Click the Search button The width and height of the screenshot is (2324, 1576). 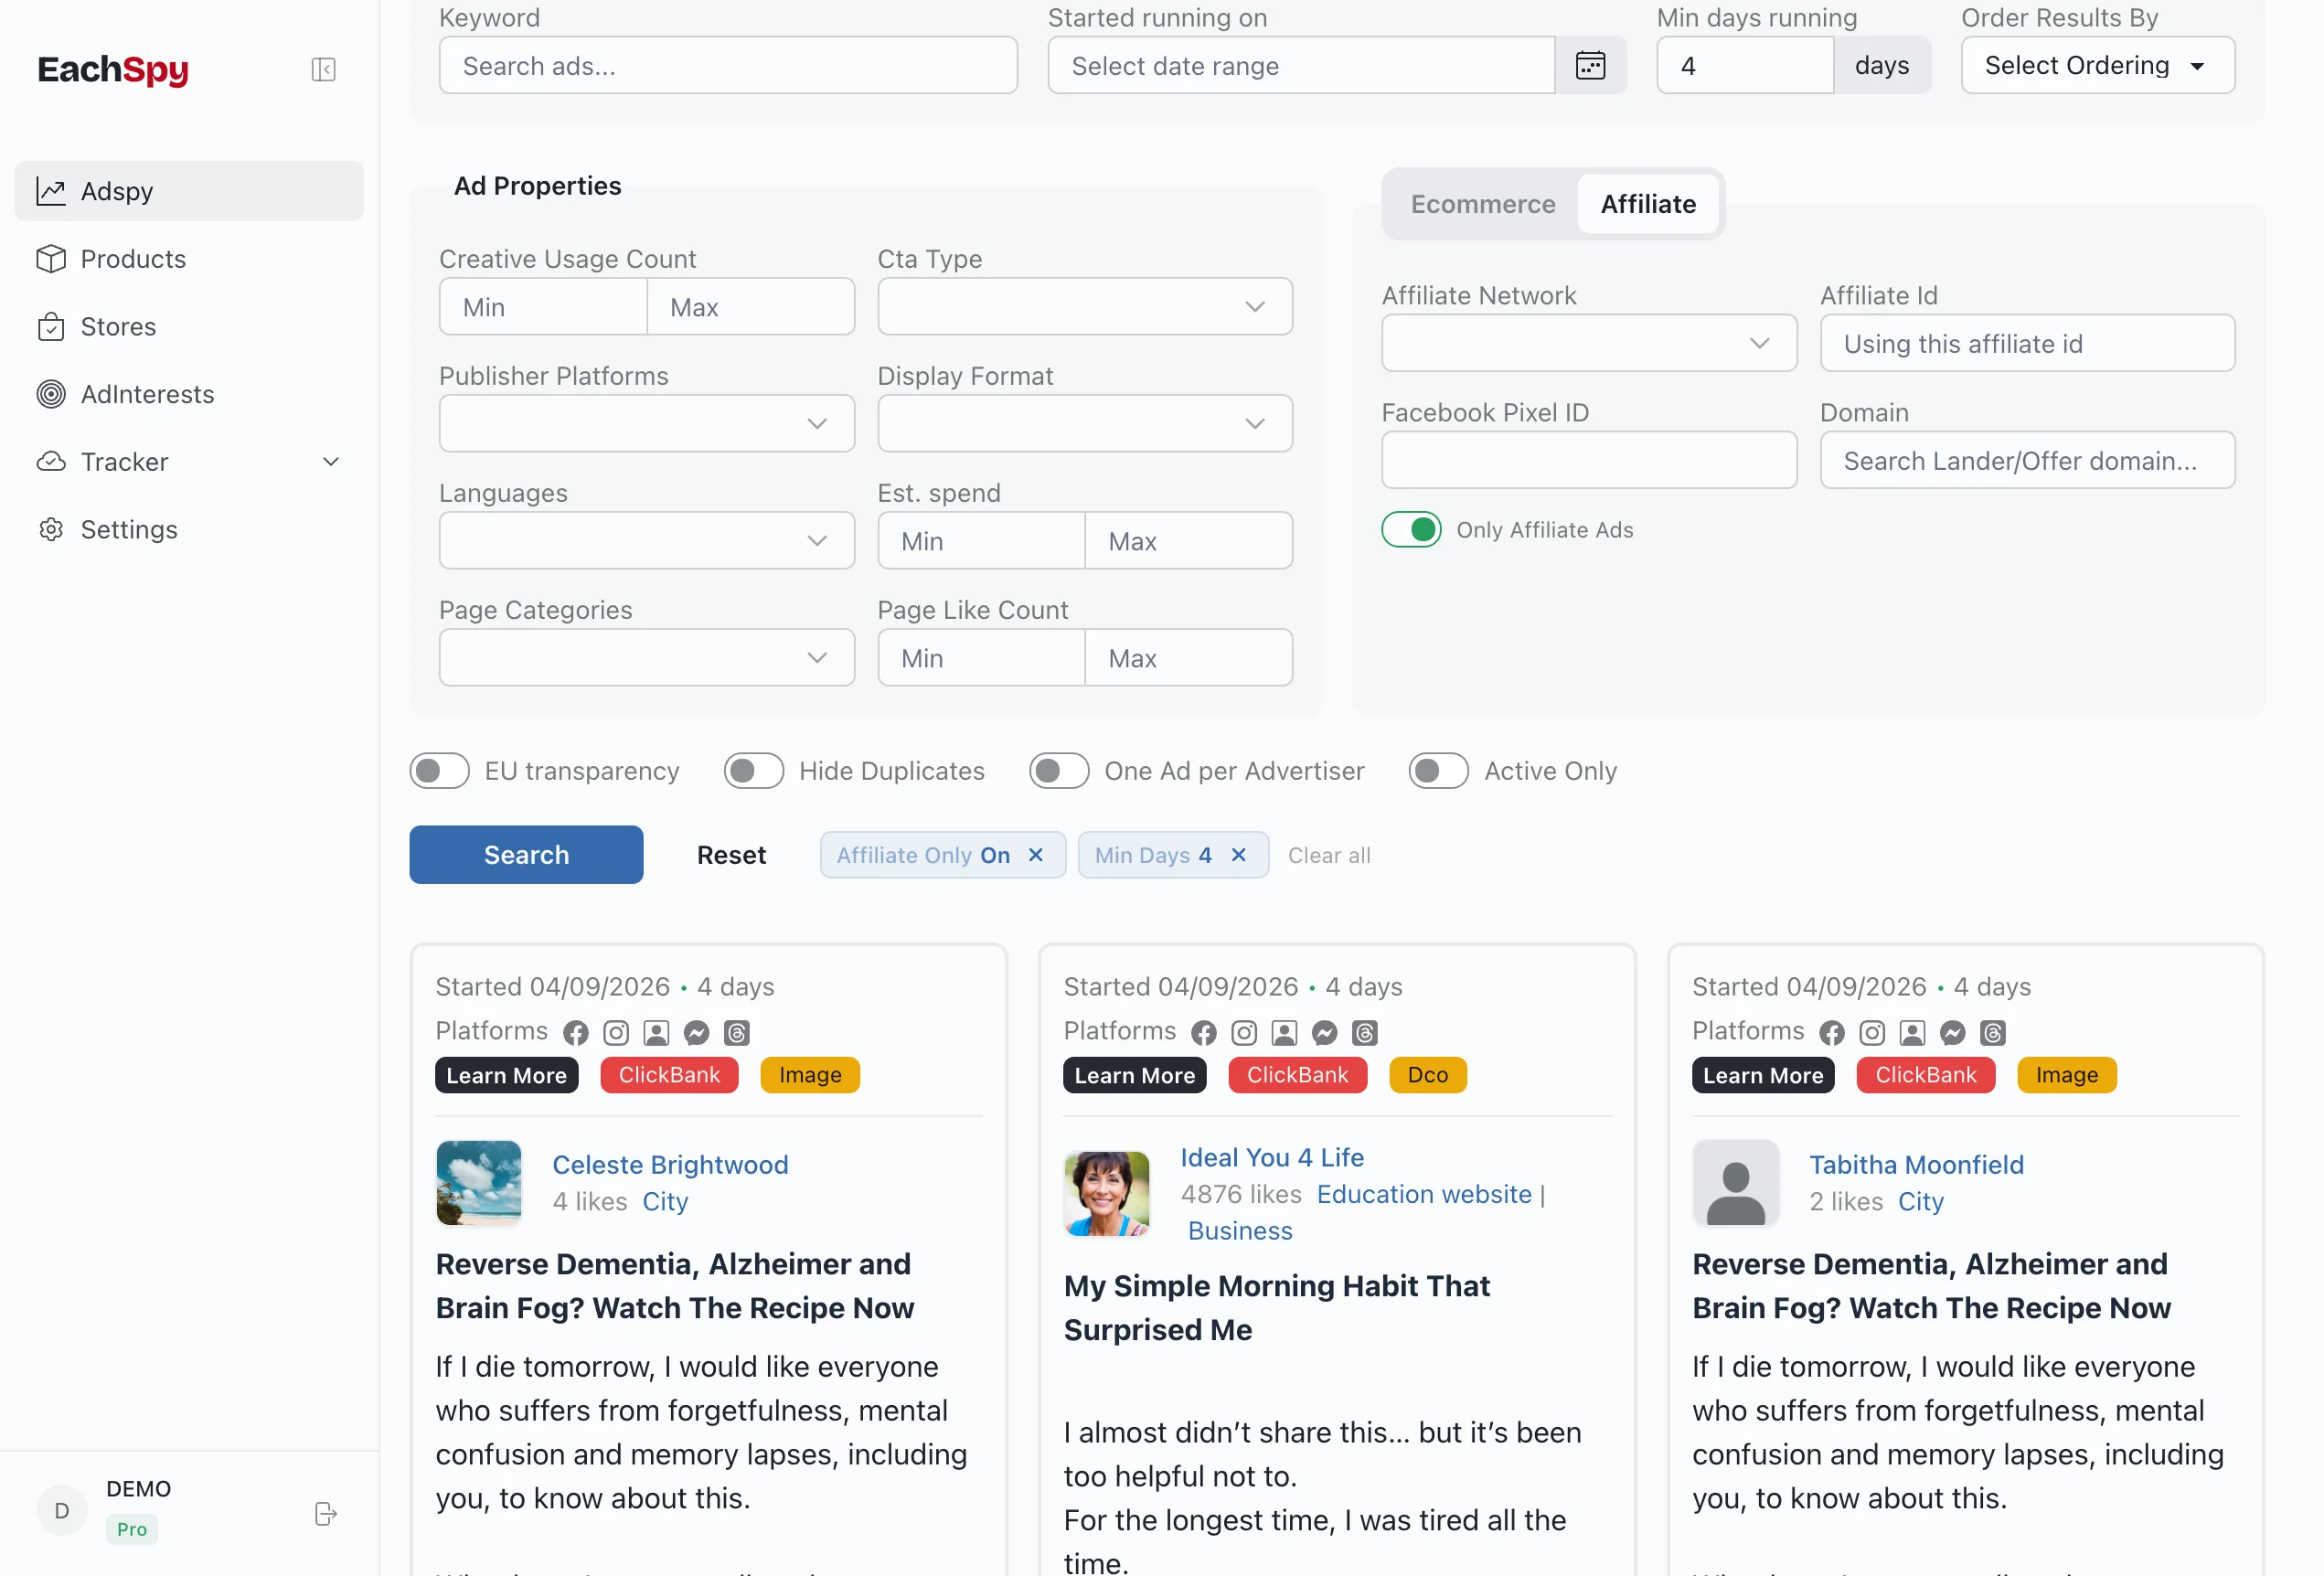[x=525, y=854]
